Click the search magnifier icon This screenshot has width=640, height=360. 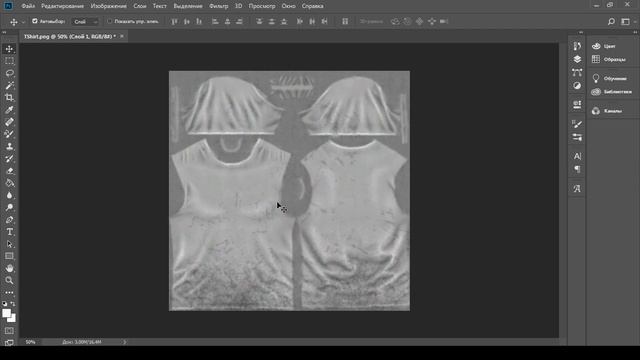pos(611,22)
